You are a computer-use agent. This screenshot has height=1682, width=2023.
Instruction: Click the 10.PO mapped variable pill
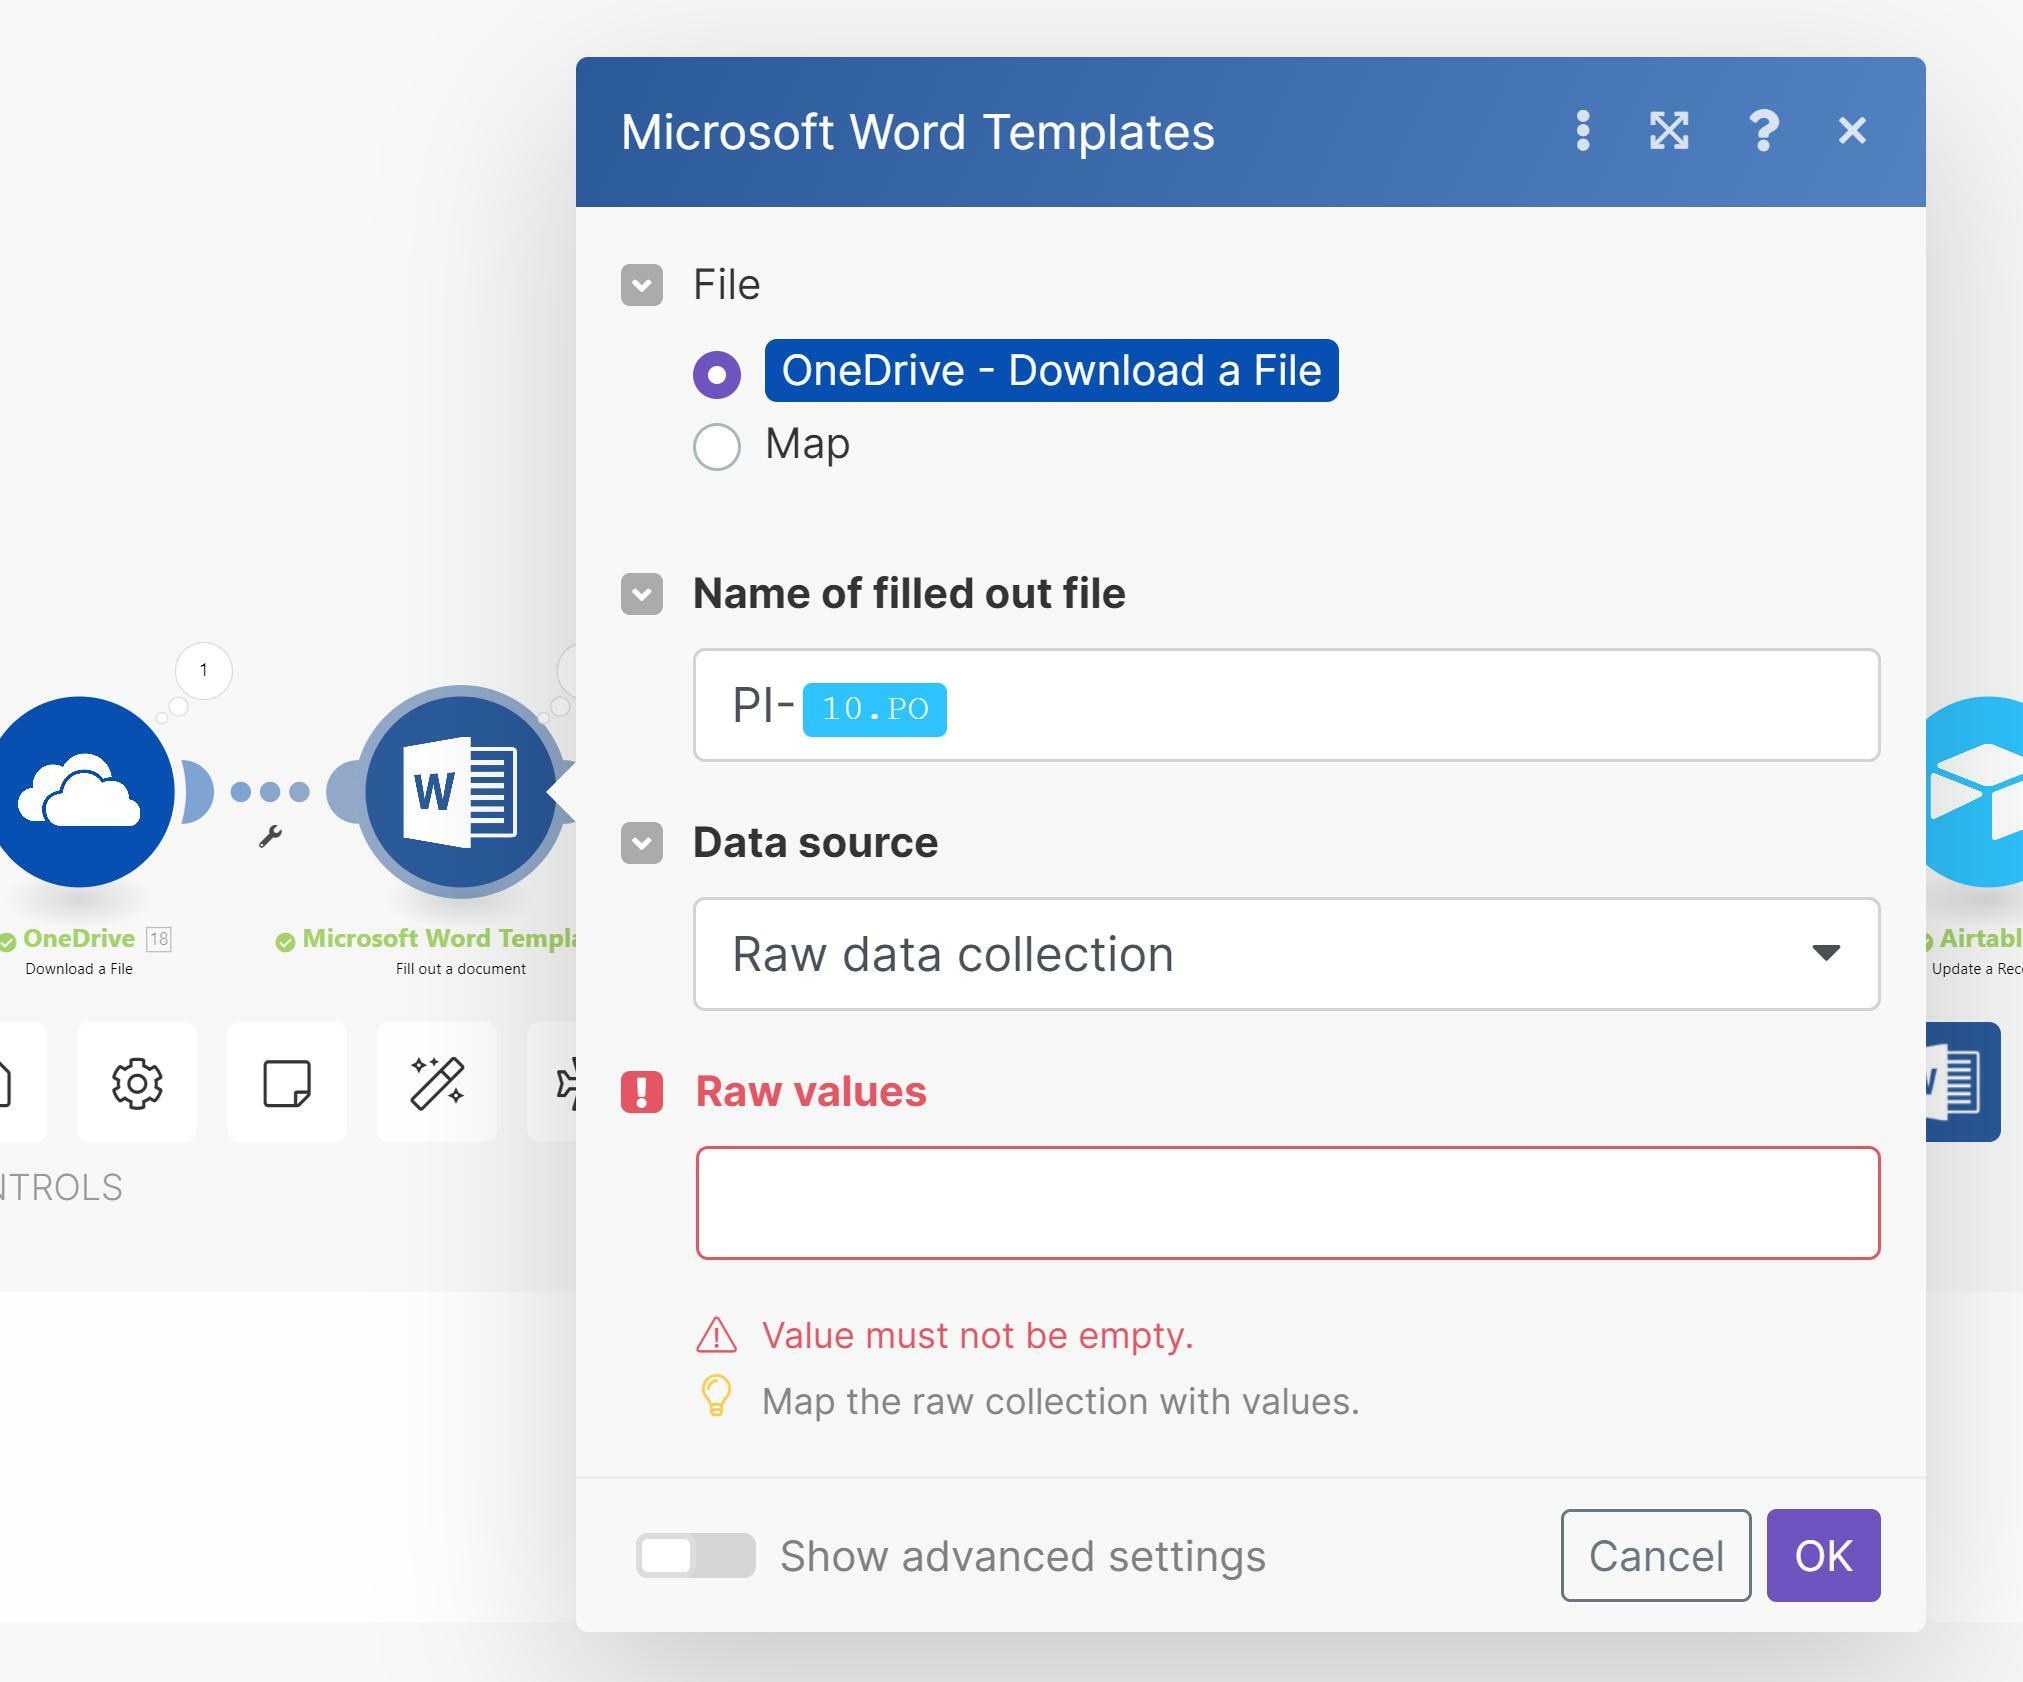point(875,709)
